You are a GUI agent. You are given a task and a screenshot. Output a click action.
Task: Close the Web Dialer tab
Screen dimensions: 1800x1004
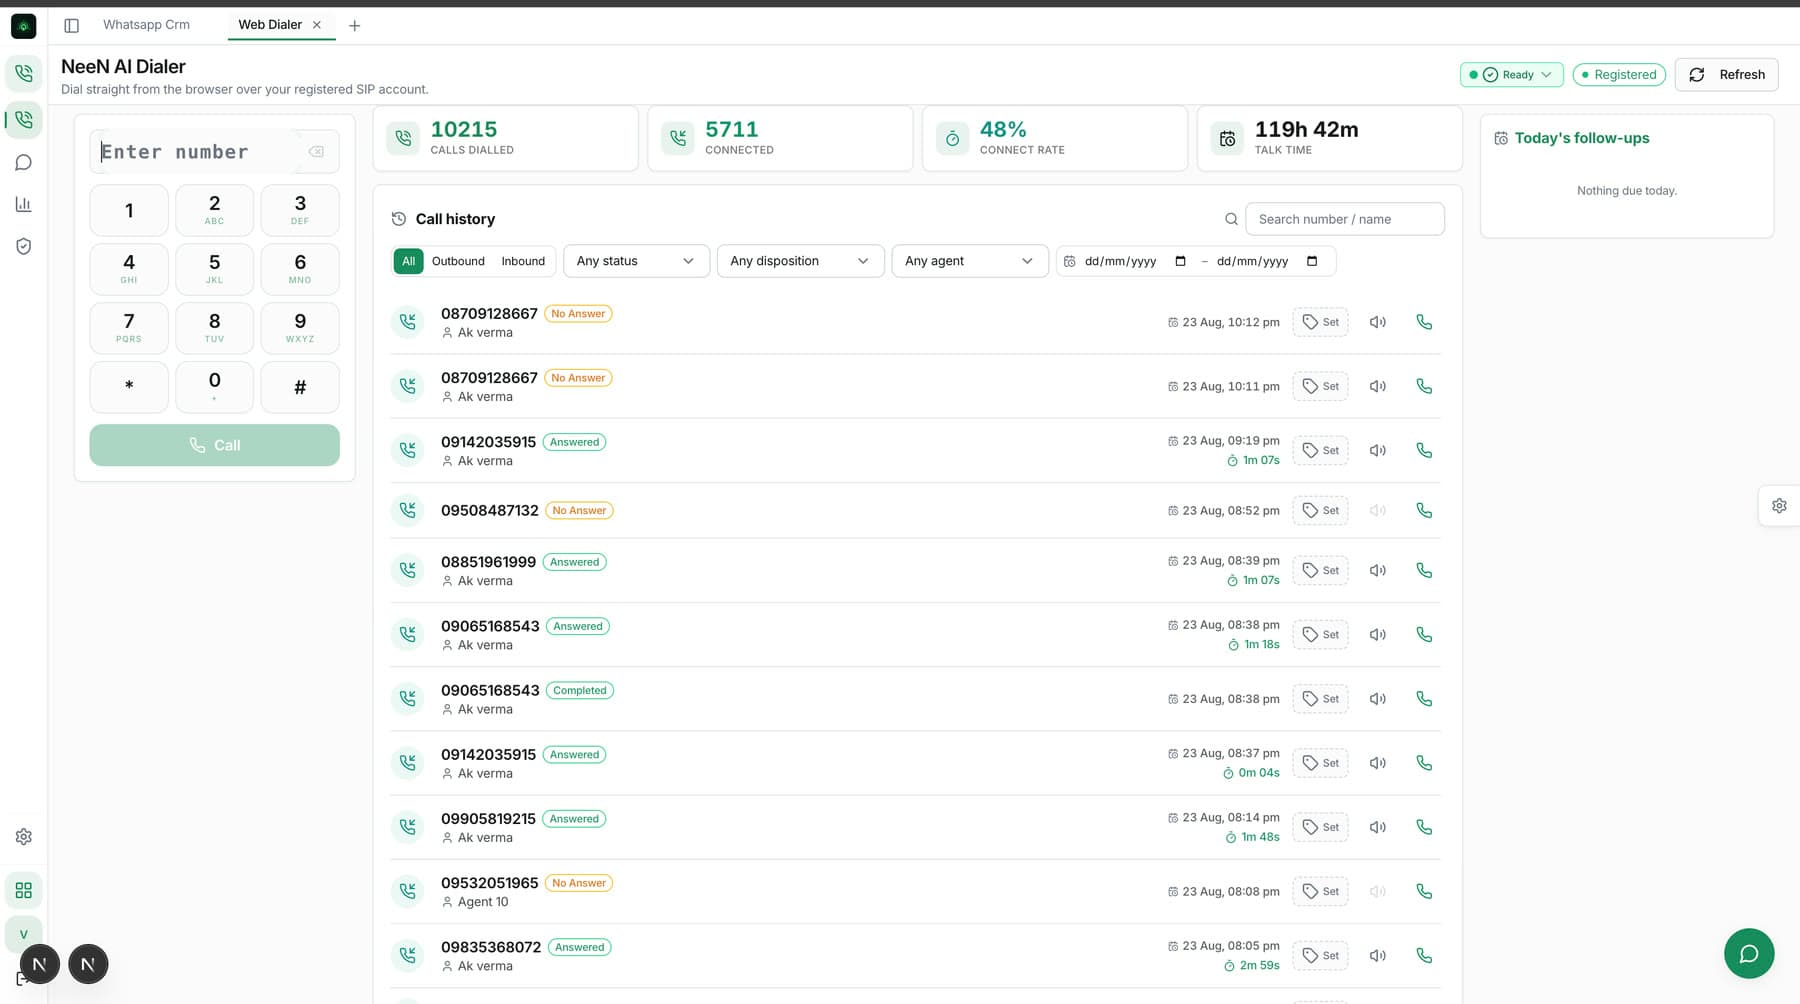pos(317,25)
